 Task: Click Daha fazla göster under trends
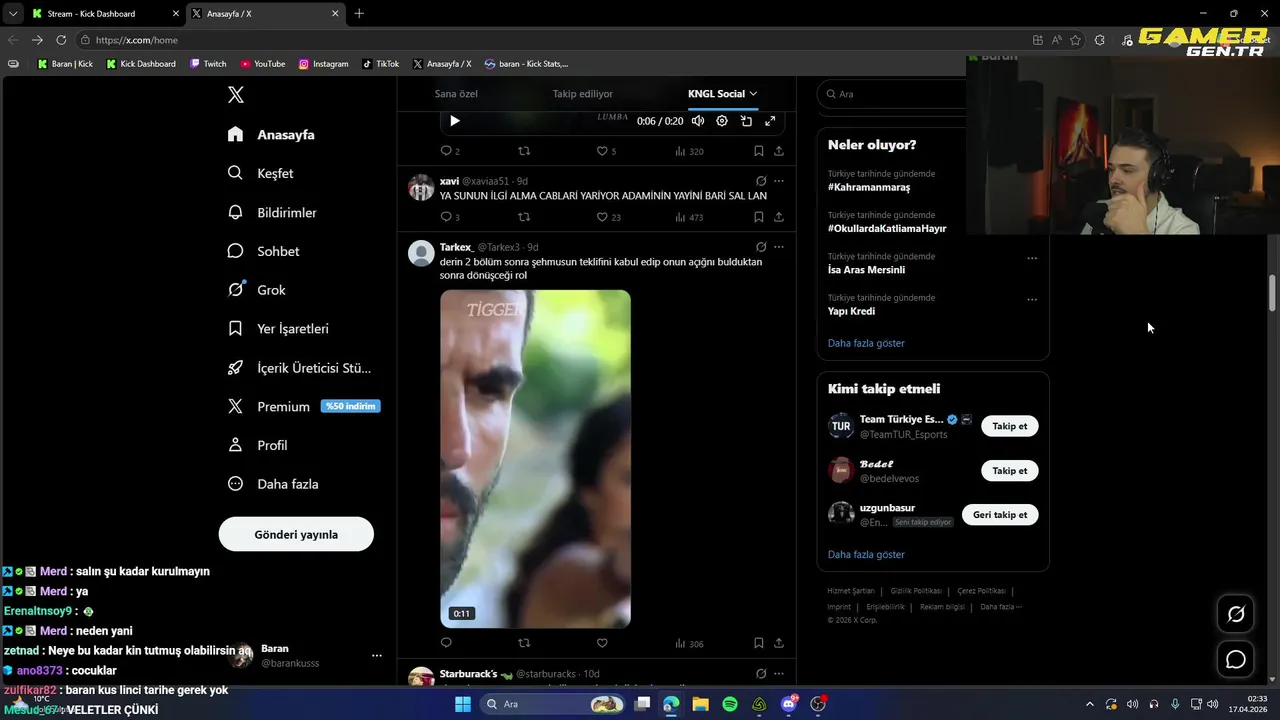[866, 343]
